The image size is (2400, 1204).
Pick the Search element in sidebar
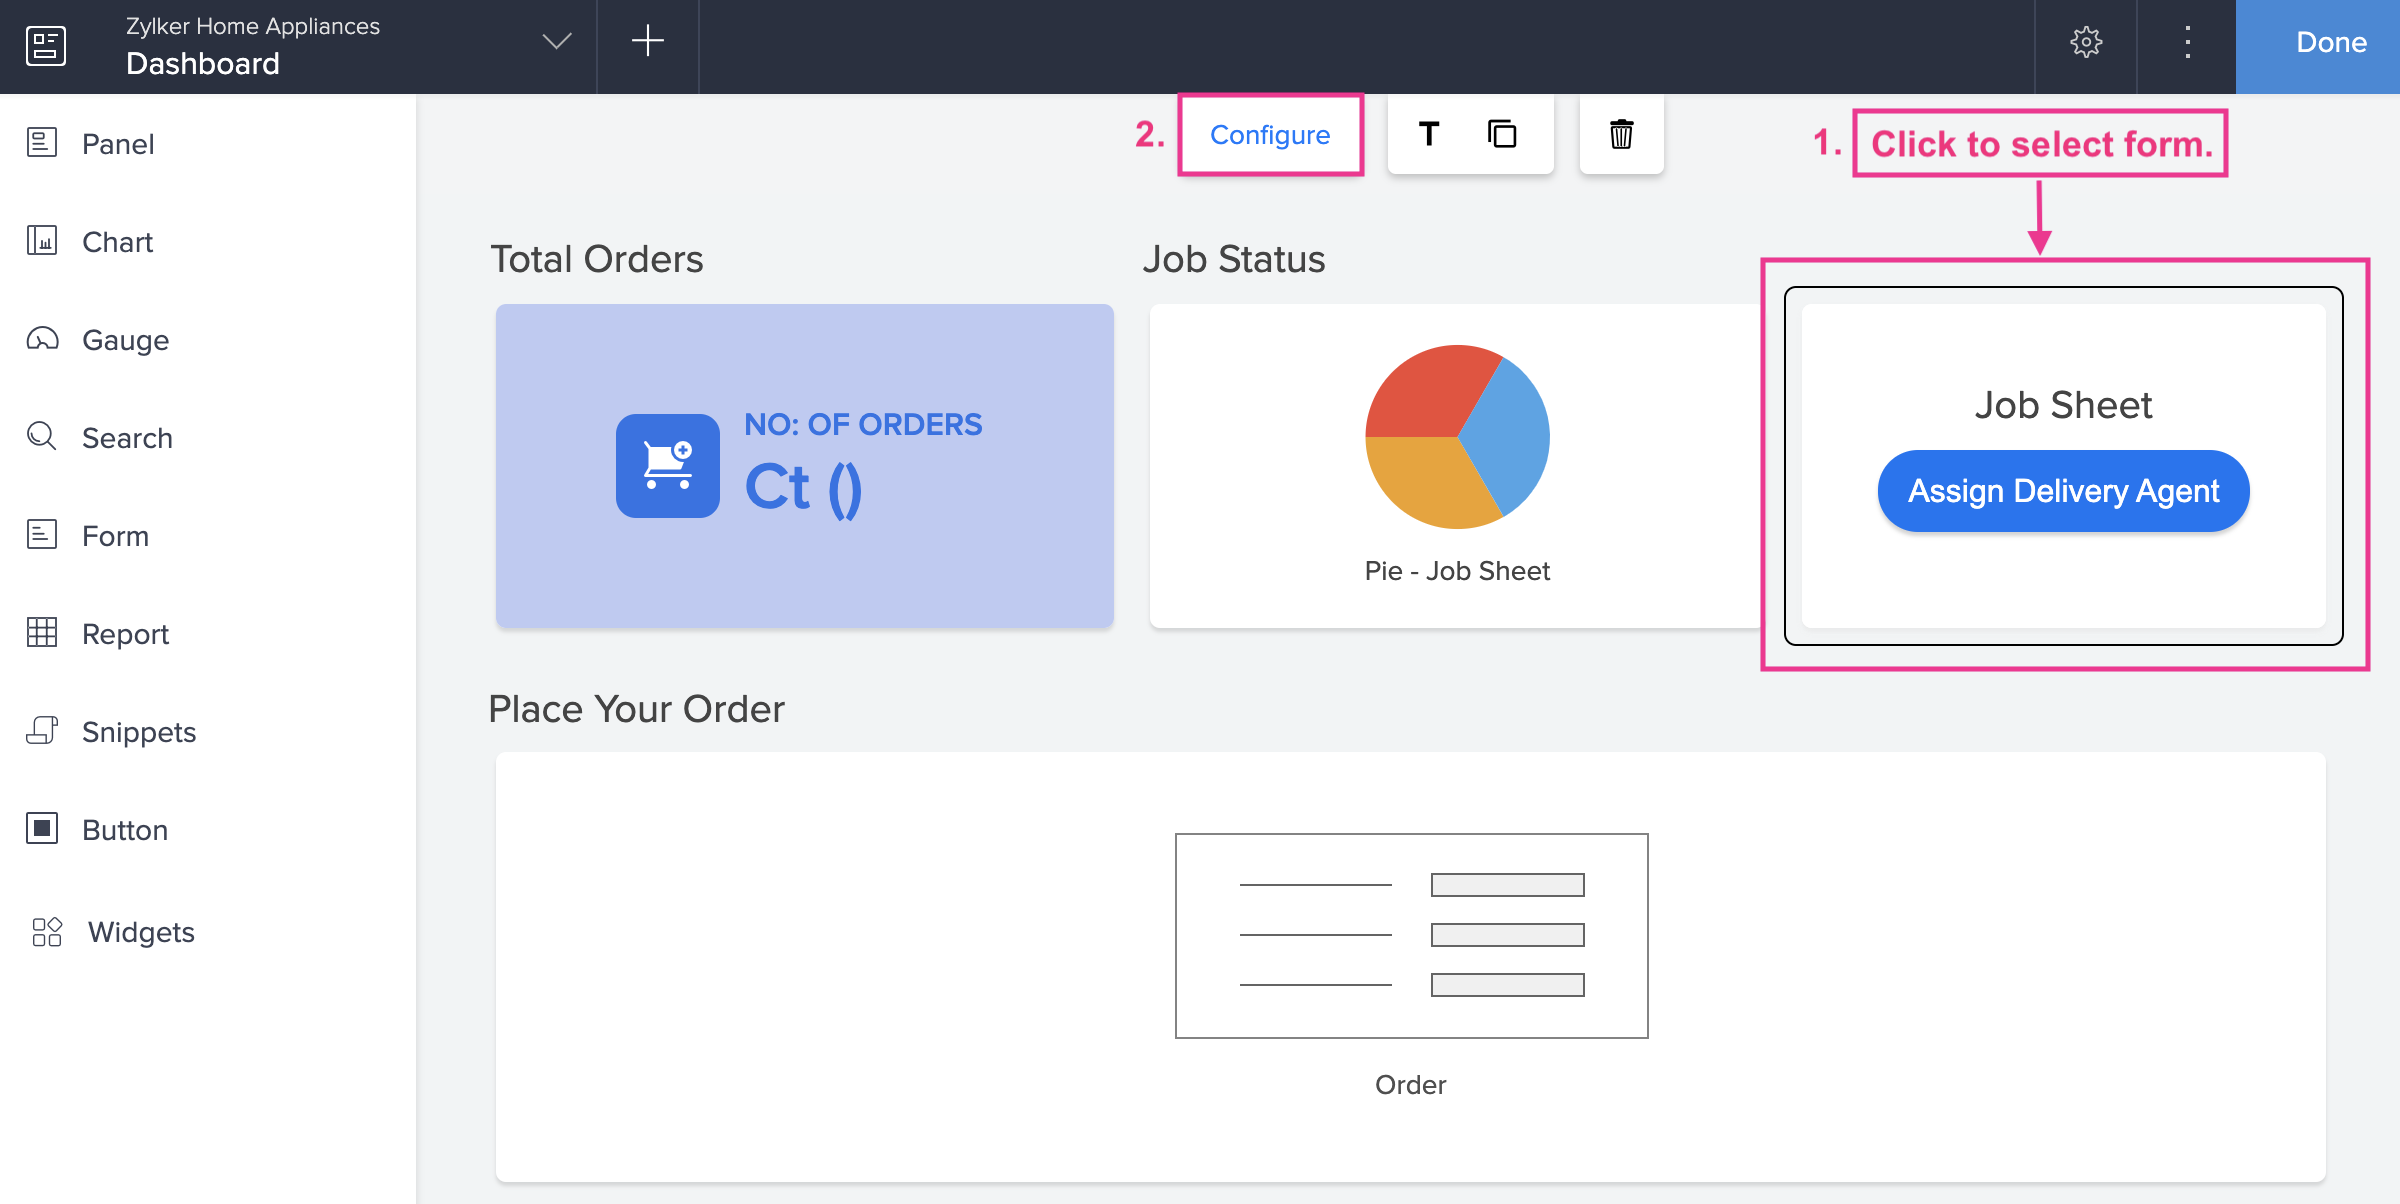coord(126,438)
